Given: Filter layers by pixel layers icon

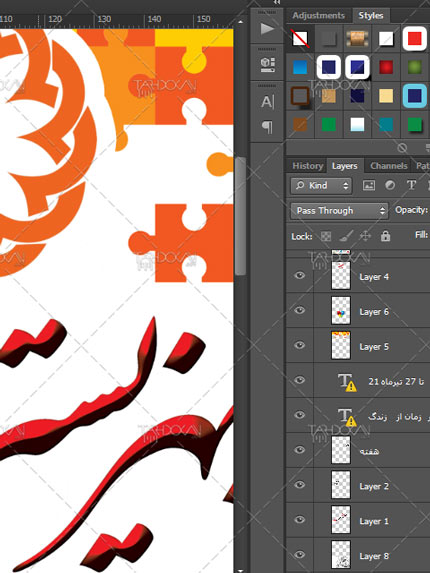Looking at the screenshot, I should point(369,186).
